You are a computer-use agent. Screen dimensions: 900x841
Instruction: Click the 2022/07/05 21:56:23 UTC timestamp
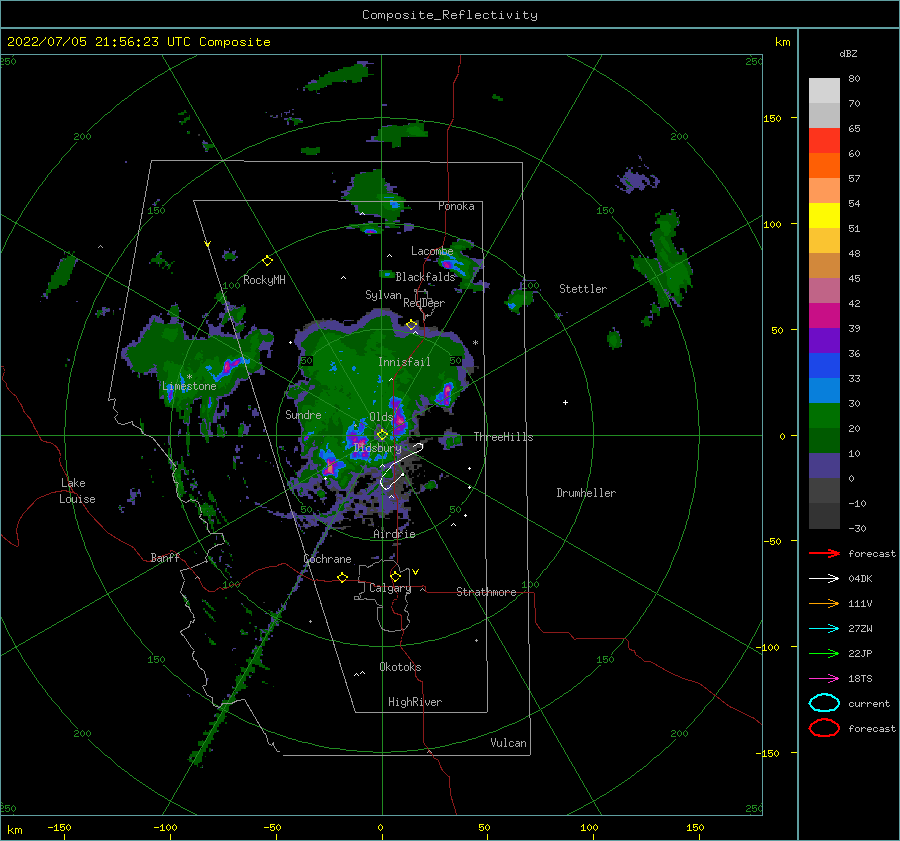[99, 42]
